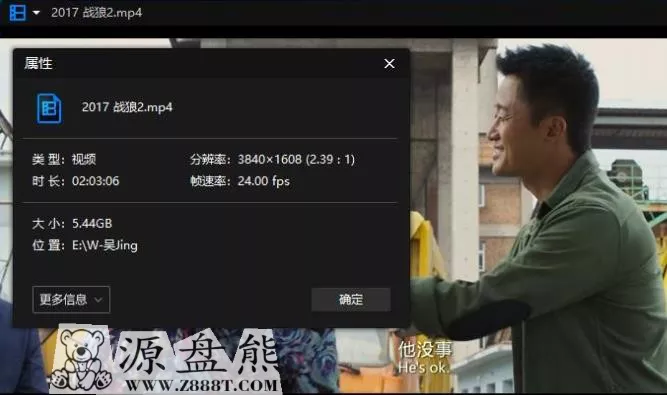Click the WWW.Z888T.COM watermark text
Image resolution: width=667 pixels, height=395 pixels.
[202, 386]
